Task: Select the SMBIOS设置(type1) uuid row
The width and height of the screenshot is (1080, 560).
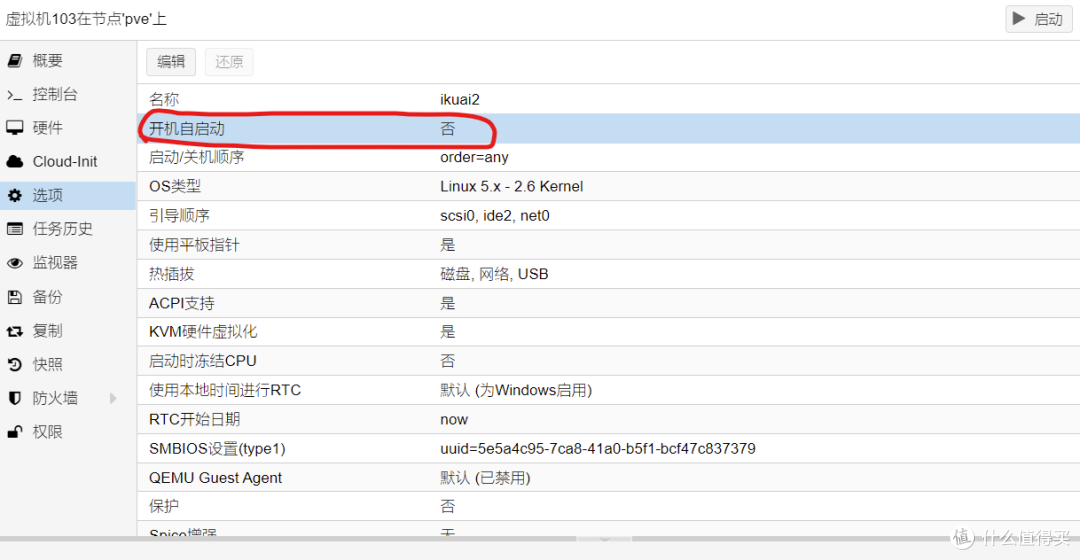Action: (x=609, y=448)
